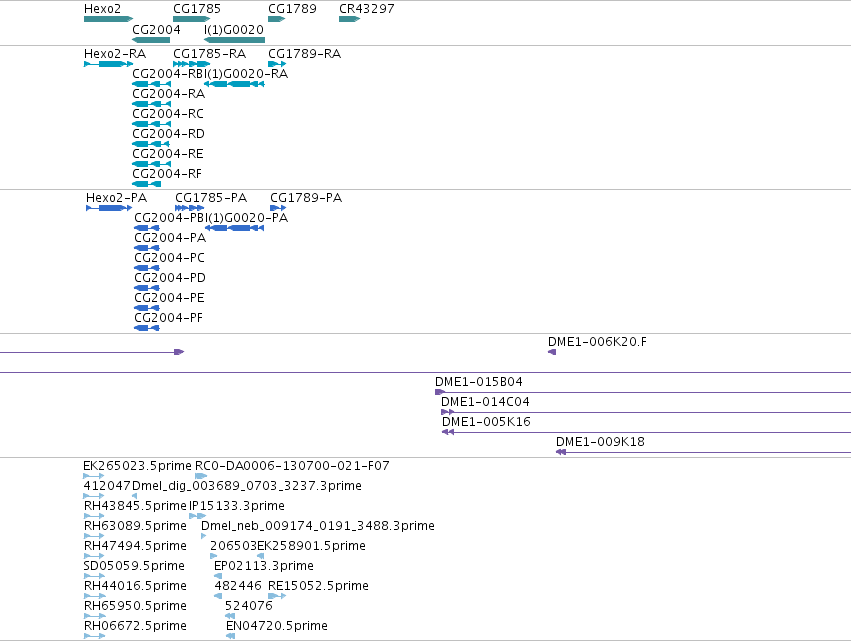Click the CG1789-RA transcript glyph
Viewport: 851px width, 641px height.
click(x=277, y=64)
